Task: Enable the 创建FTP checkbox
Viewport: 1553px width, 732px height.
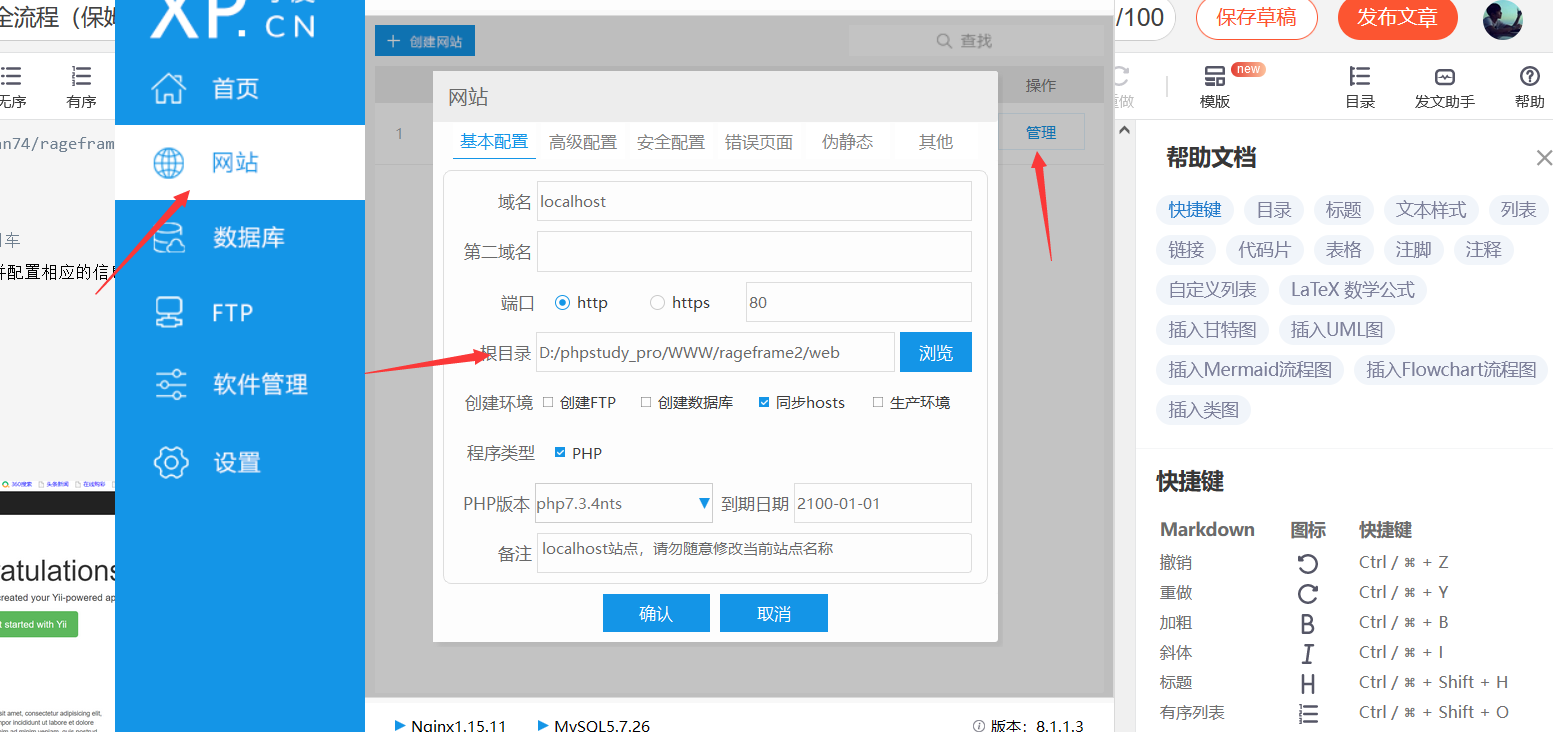Action: point(547,402)
